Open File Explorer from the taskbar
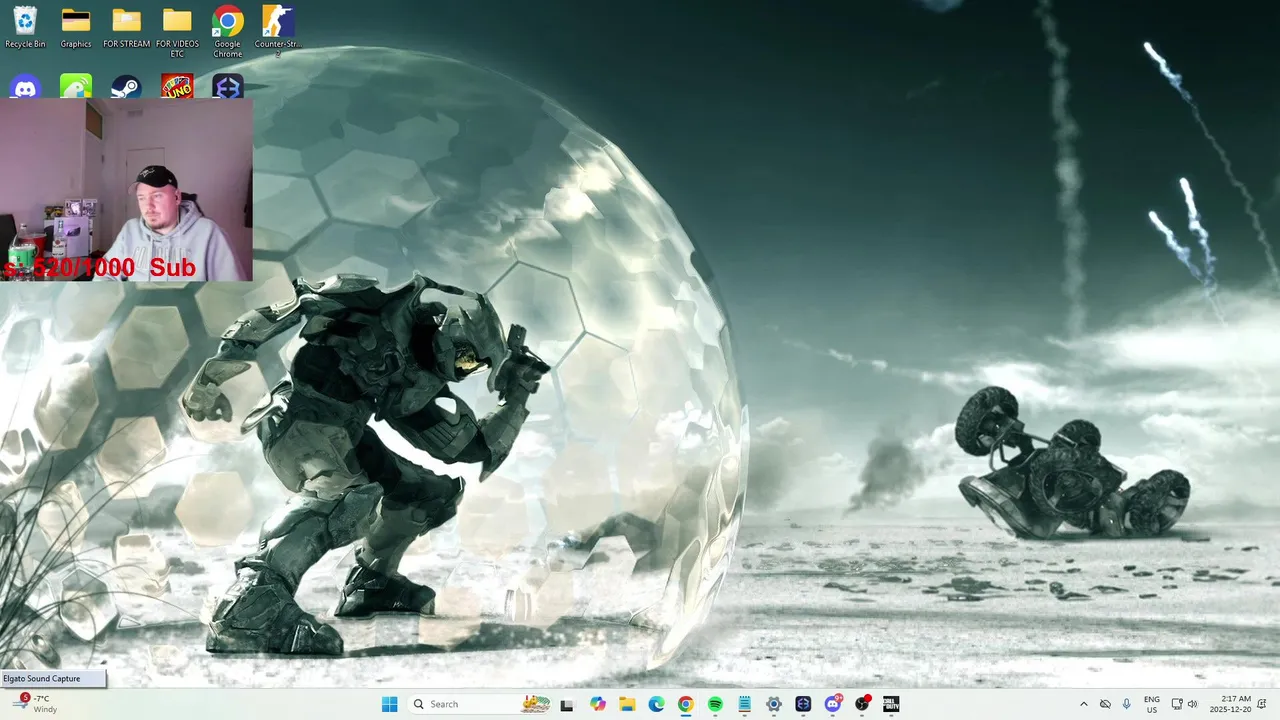This screenshot has width=1280, height=720. pyautogui.click(x=627, y=704)
